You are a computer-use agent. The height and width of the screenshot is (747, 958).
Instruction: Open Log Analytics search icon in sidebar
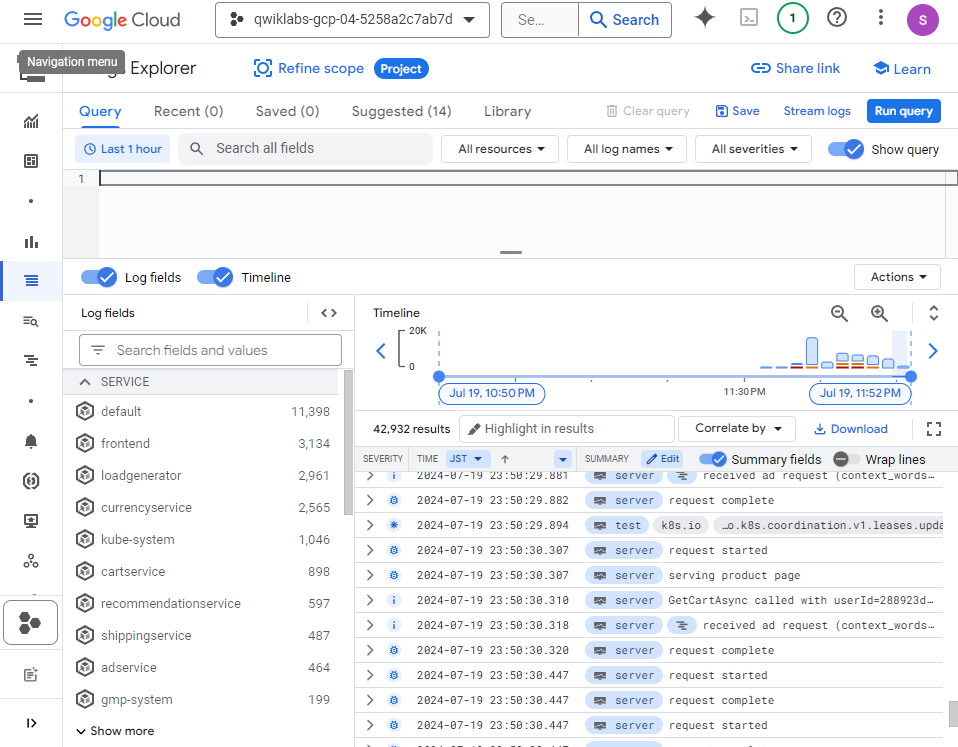tap(31, 321)
